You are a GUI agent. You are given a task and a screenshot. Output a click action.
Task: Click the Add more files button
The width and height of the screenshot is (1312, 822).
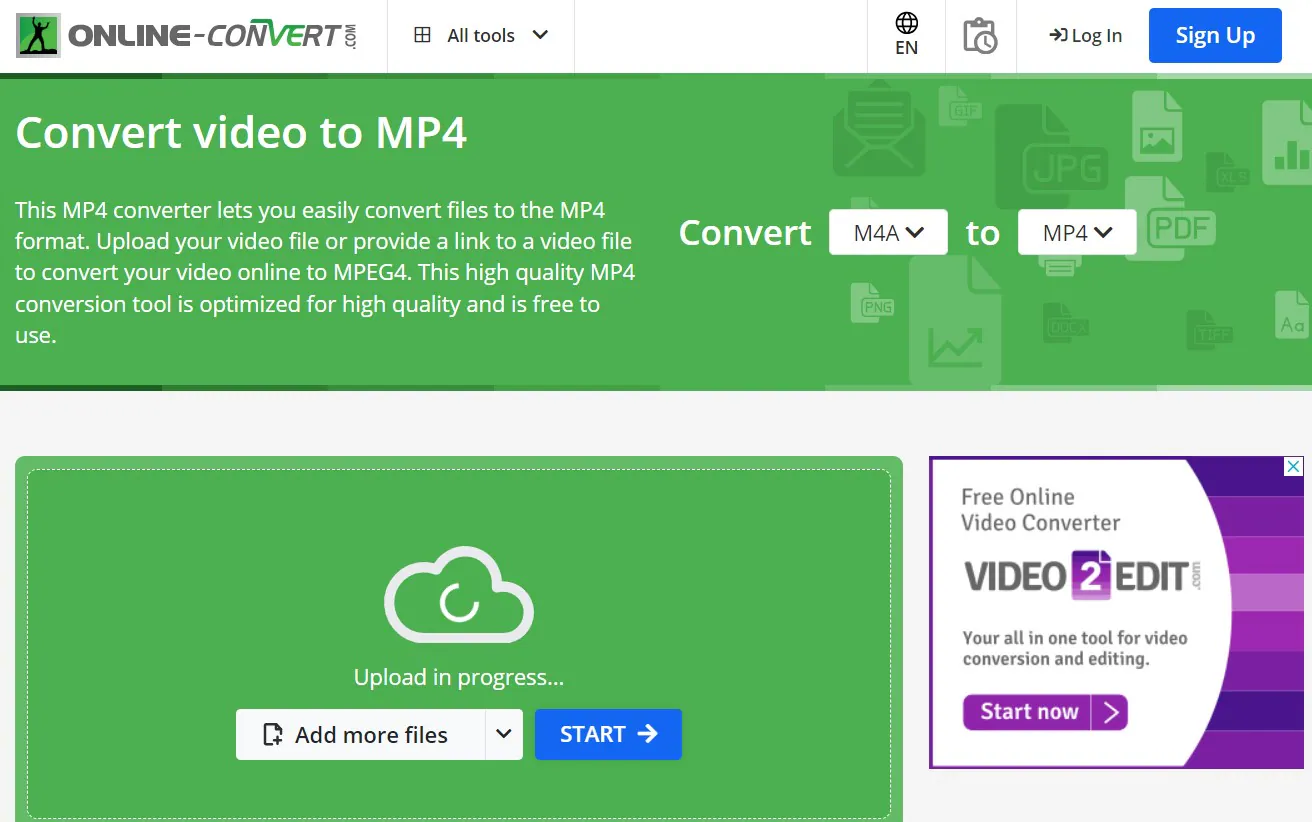360,735
